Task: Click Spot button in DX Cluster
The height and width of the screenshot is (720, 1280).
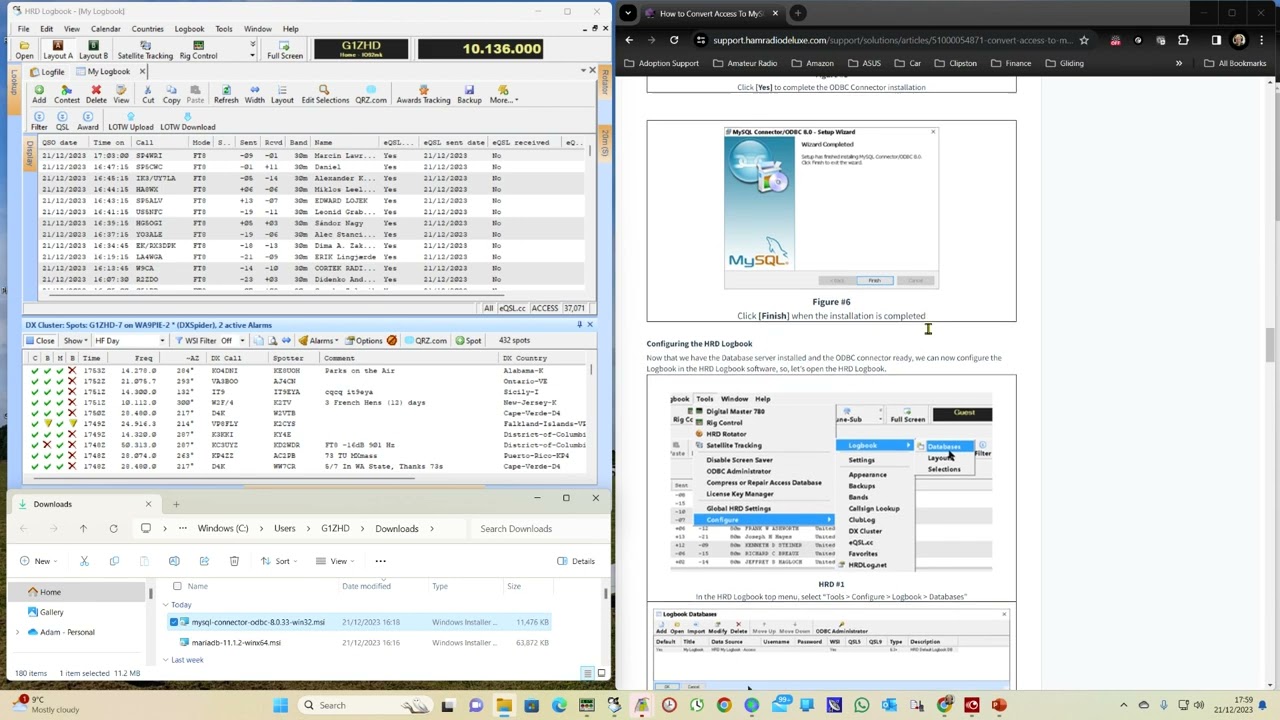Action: [467, 340]
